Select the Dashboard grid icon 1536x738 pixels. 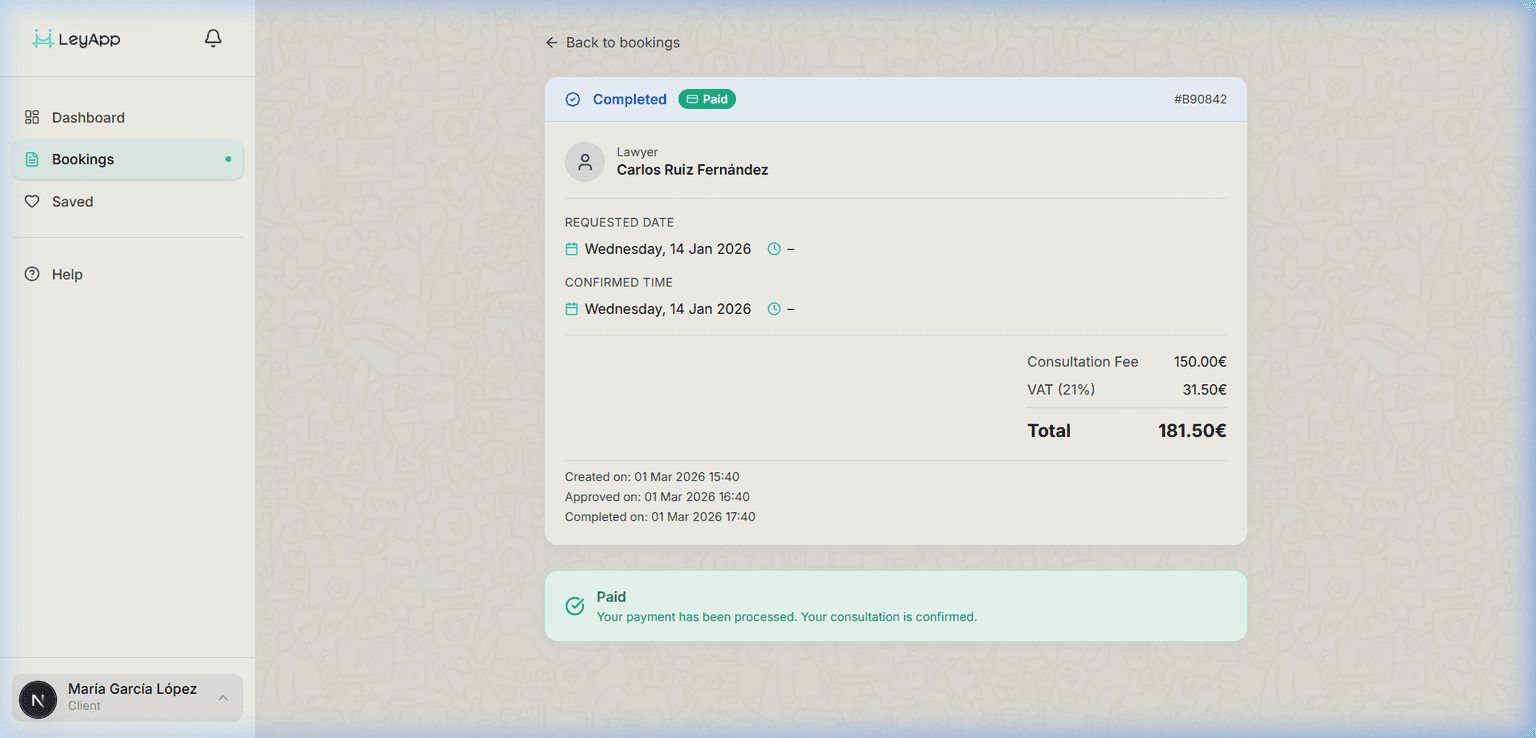[x=31, y=117]
